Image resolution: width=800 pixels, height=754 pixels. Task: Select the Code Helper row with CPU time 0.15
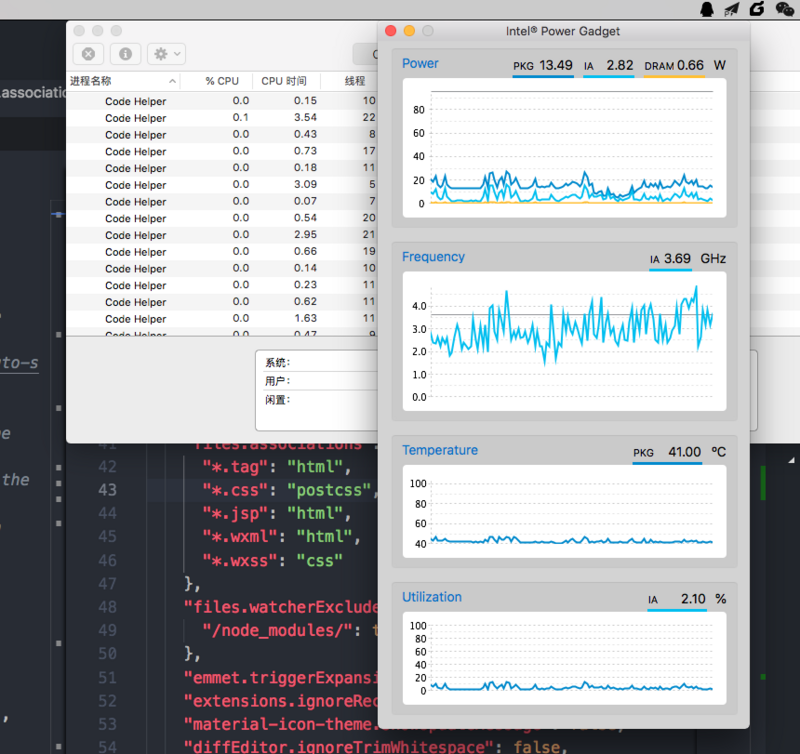(222, 101)
